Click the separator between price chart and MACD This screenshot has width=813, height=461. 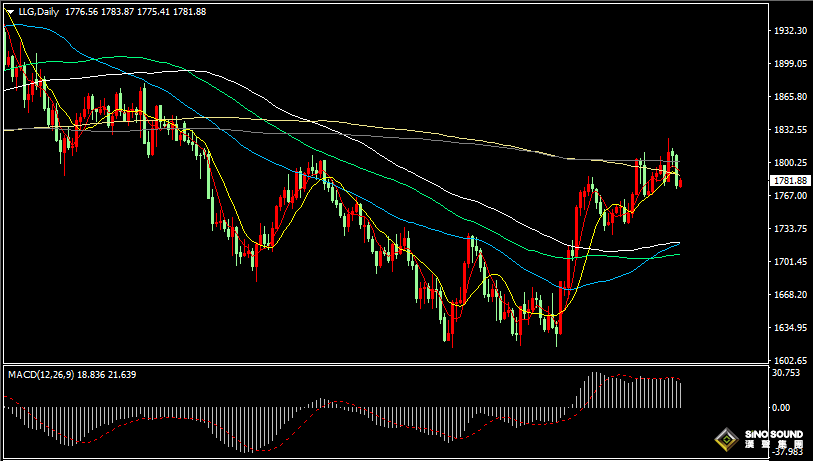[x=385, y=364]
